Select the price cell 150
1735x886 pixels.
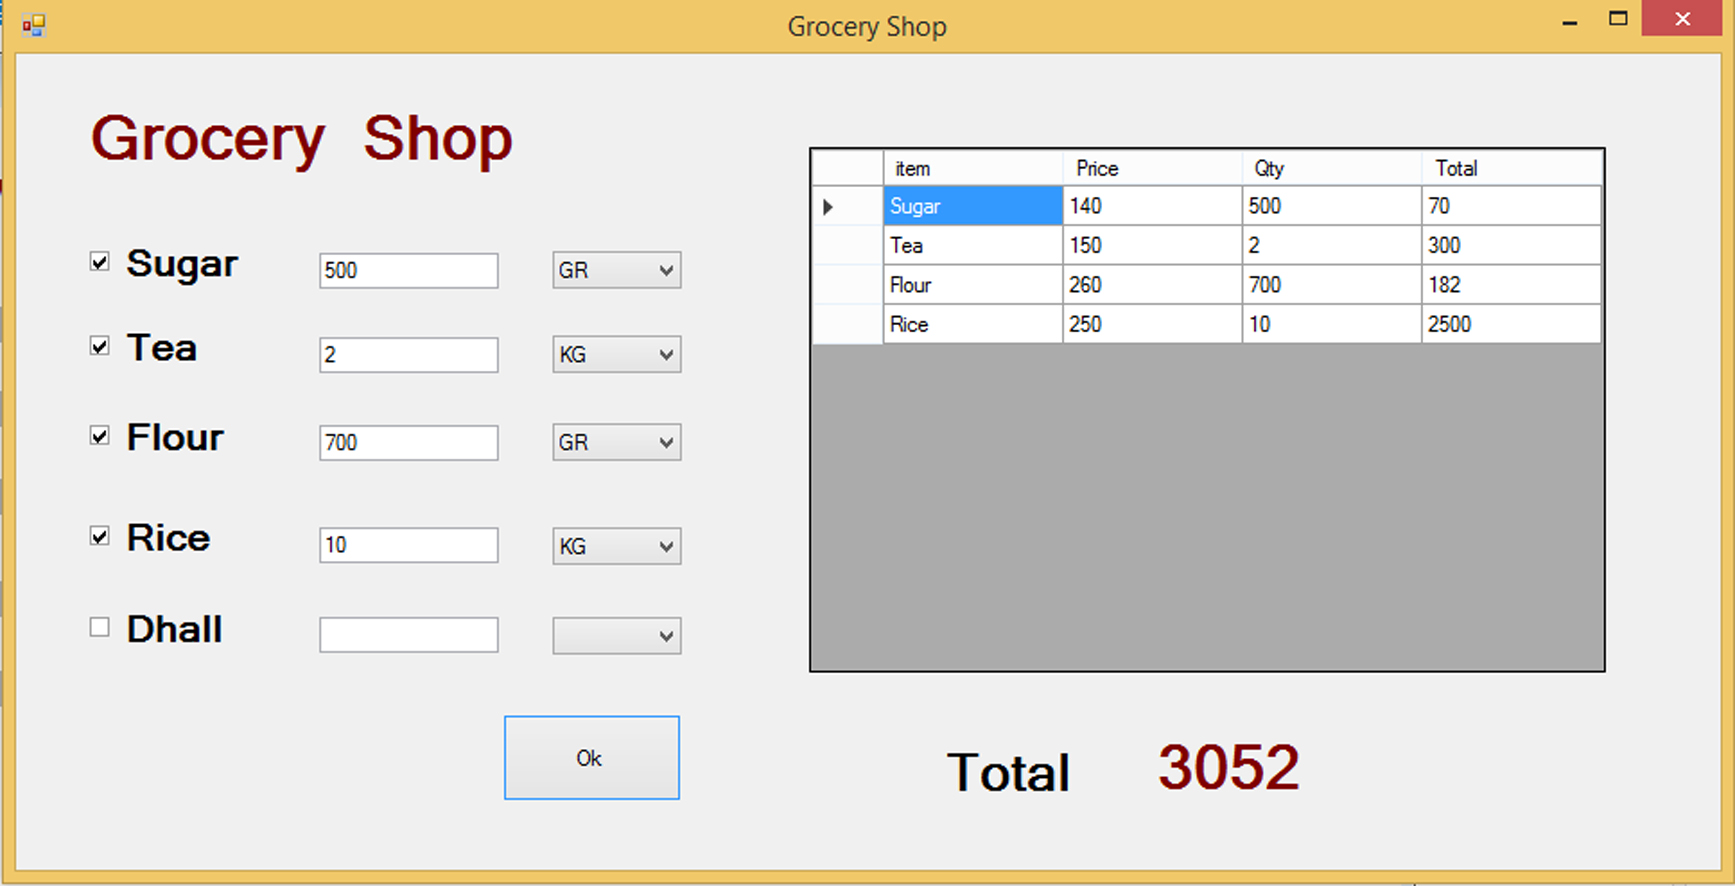1152,245
